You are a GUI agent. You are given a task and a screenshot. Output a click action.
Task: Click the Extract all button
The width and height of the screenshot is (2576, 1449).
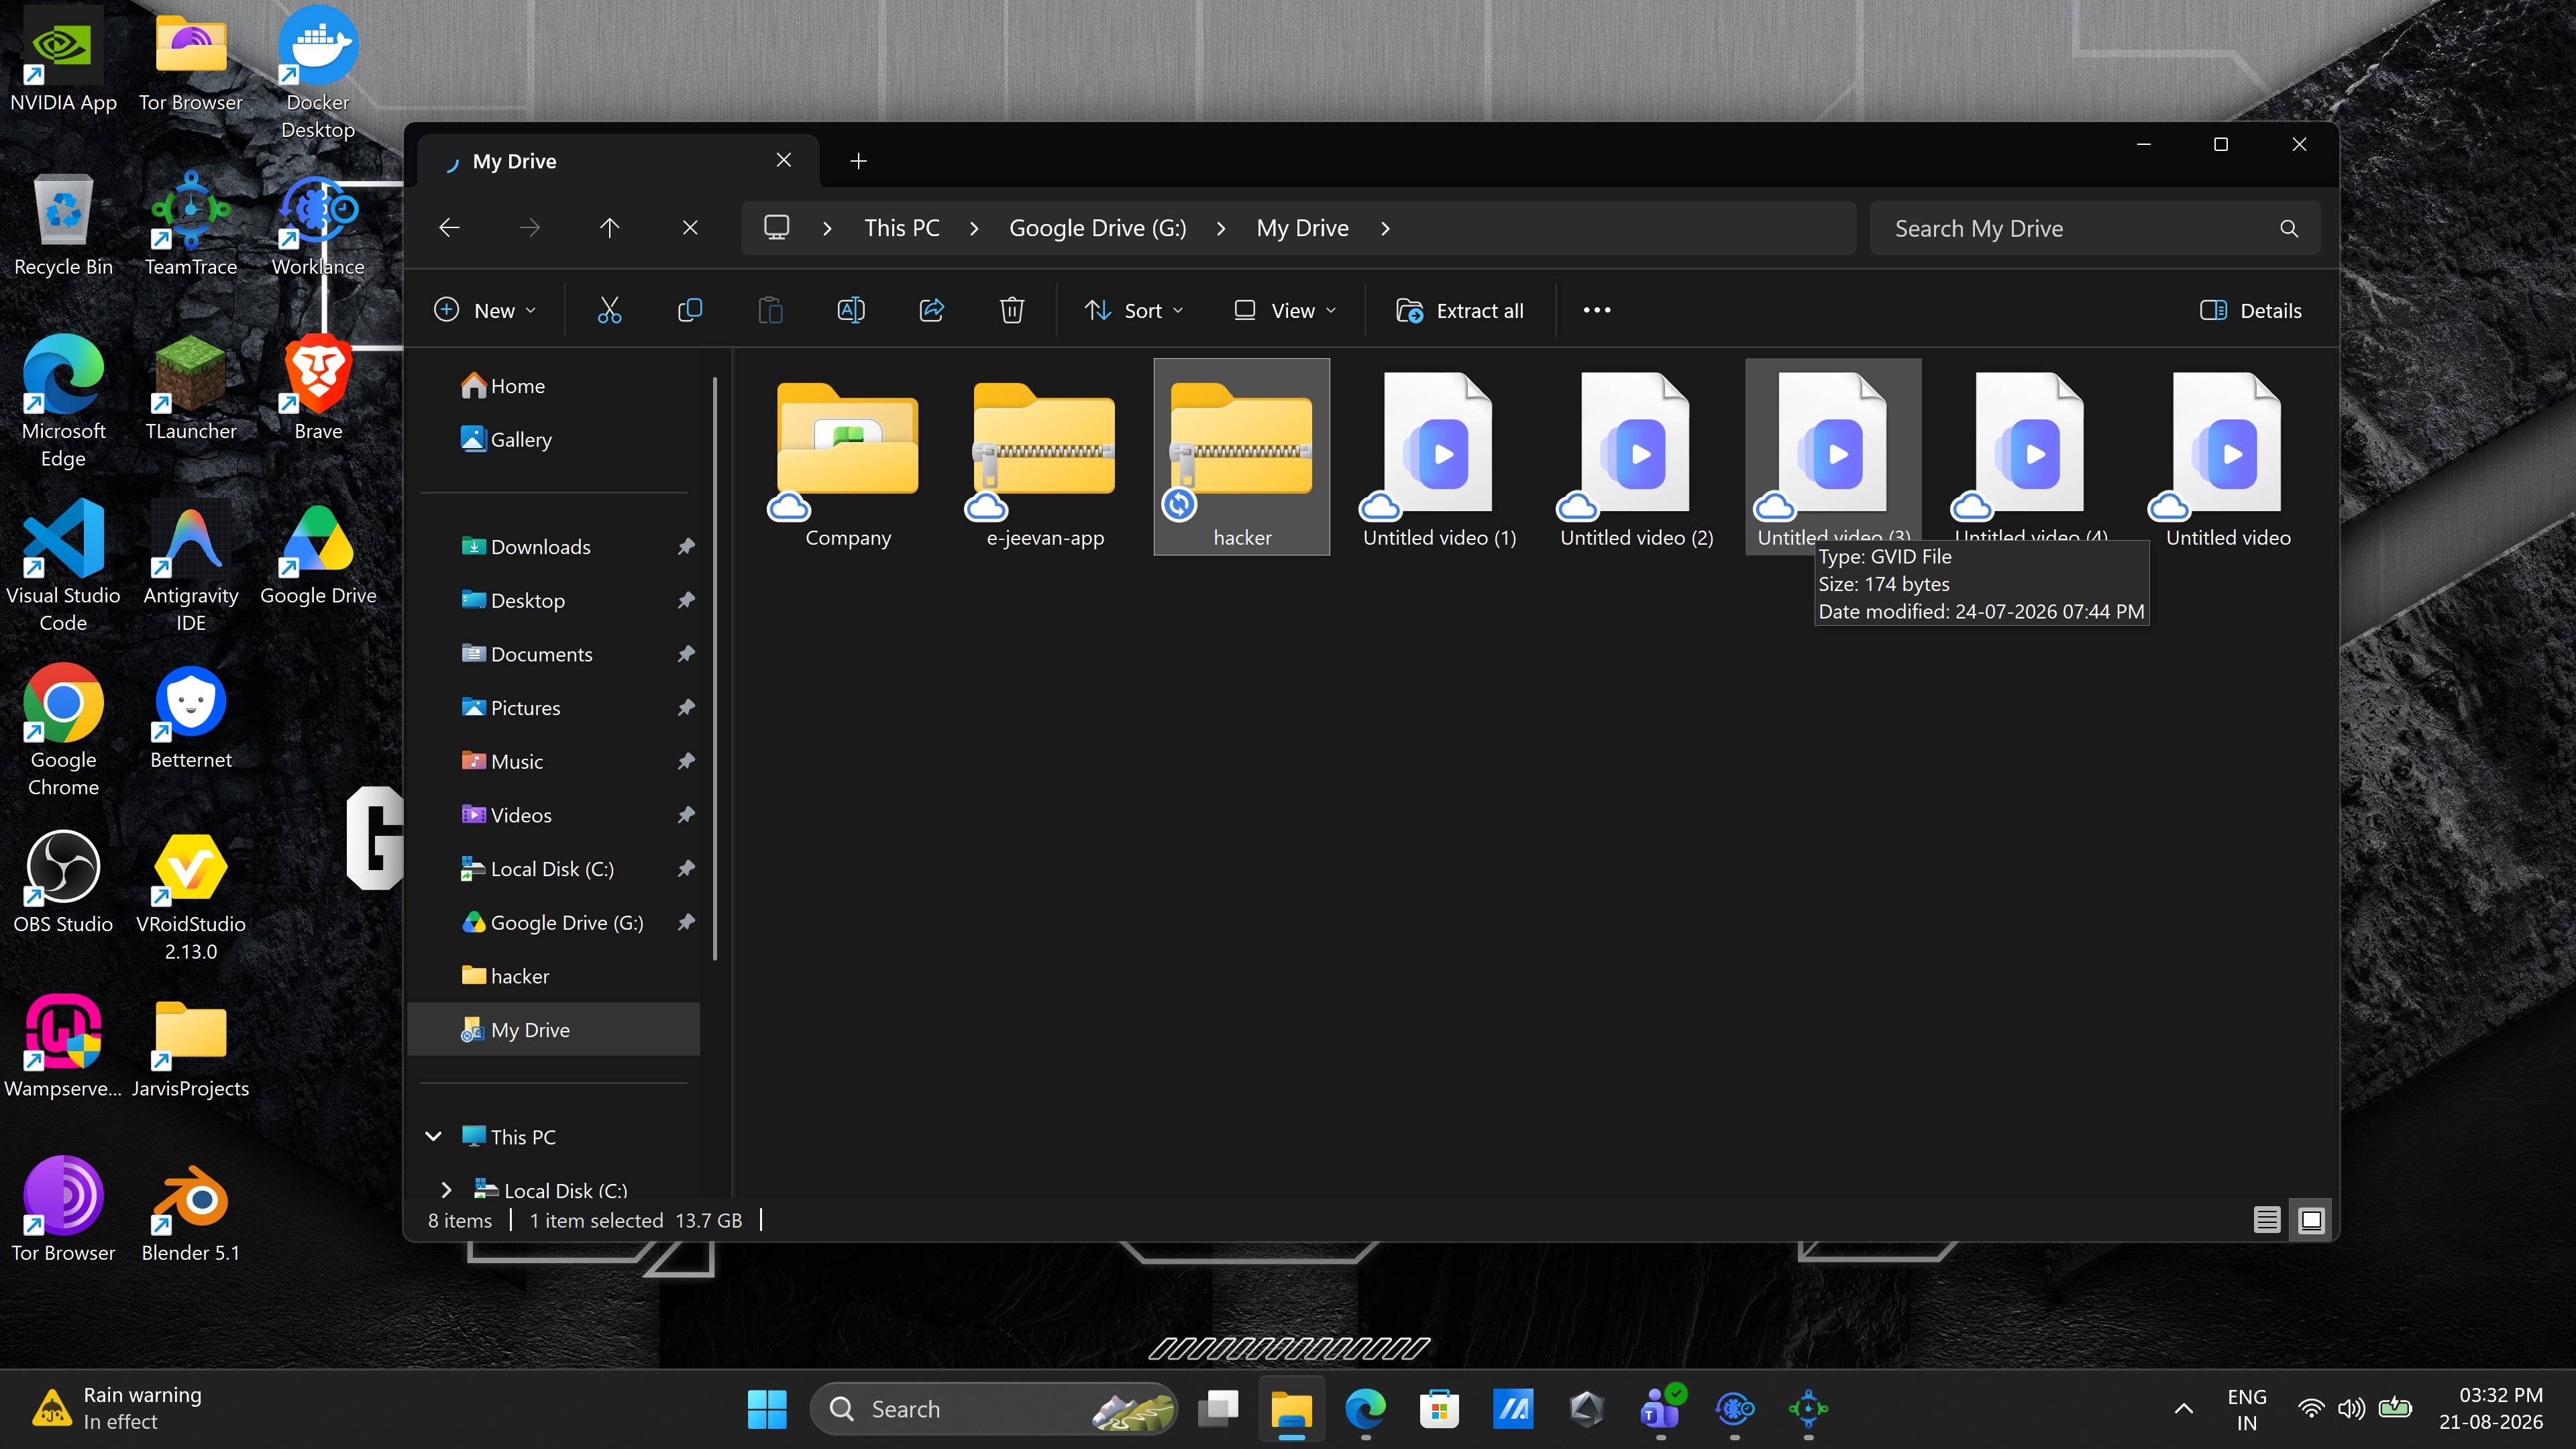[1460, 310]
